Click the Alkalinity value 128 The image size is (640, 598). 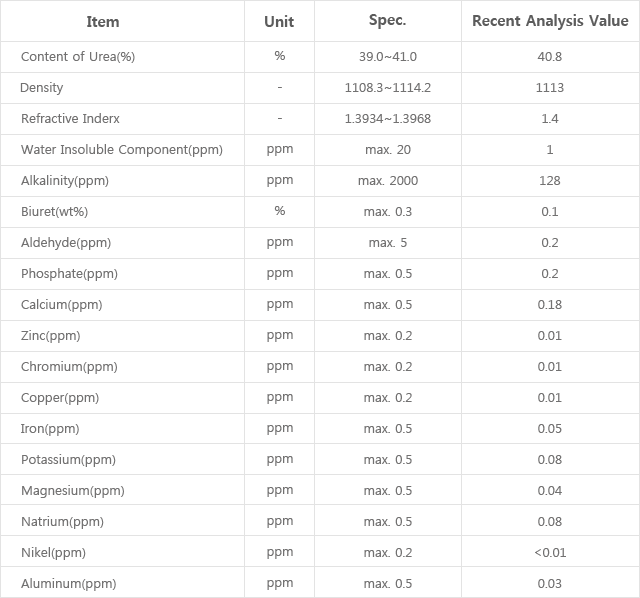(x=550, y=180)
